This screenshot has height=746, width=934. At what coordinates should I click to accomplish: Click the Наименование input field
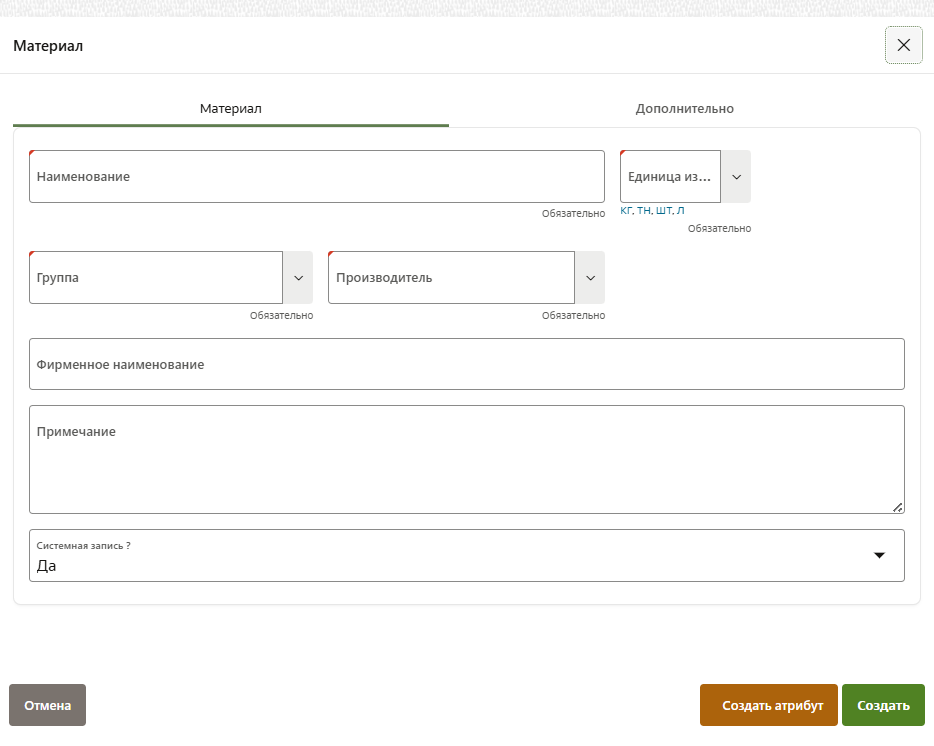click(x=316, y=177)
